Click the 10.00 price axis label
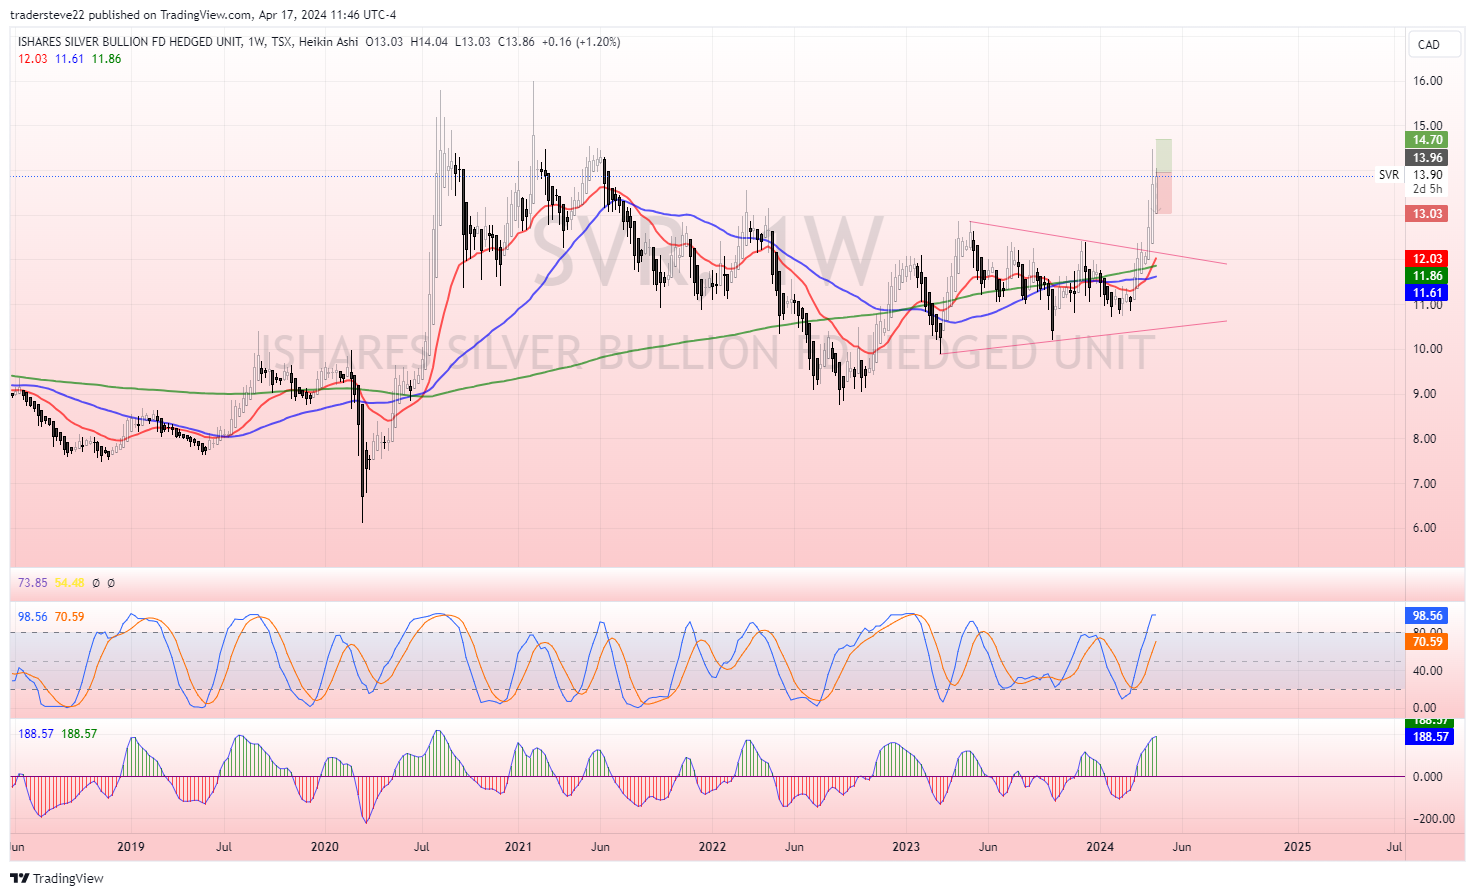 pos(1427,349)
